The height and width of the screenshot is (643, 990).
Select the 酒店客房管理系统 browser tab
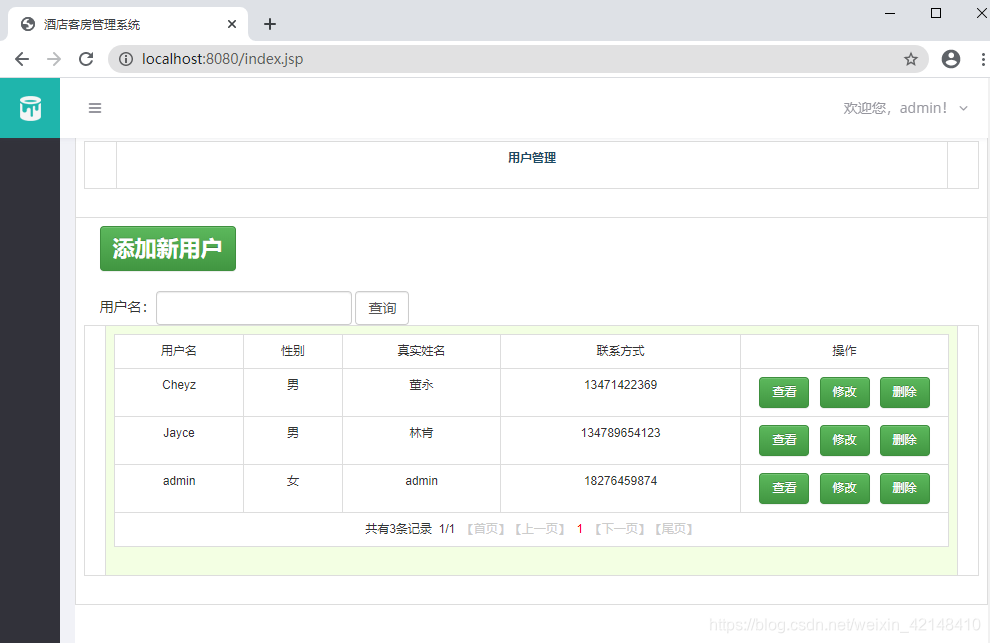[x=128, y=24]
